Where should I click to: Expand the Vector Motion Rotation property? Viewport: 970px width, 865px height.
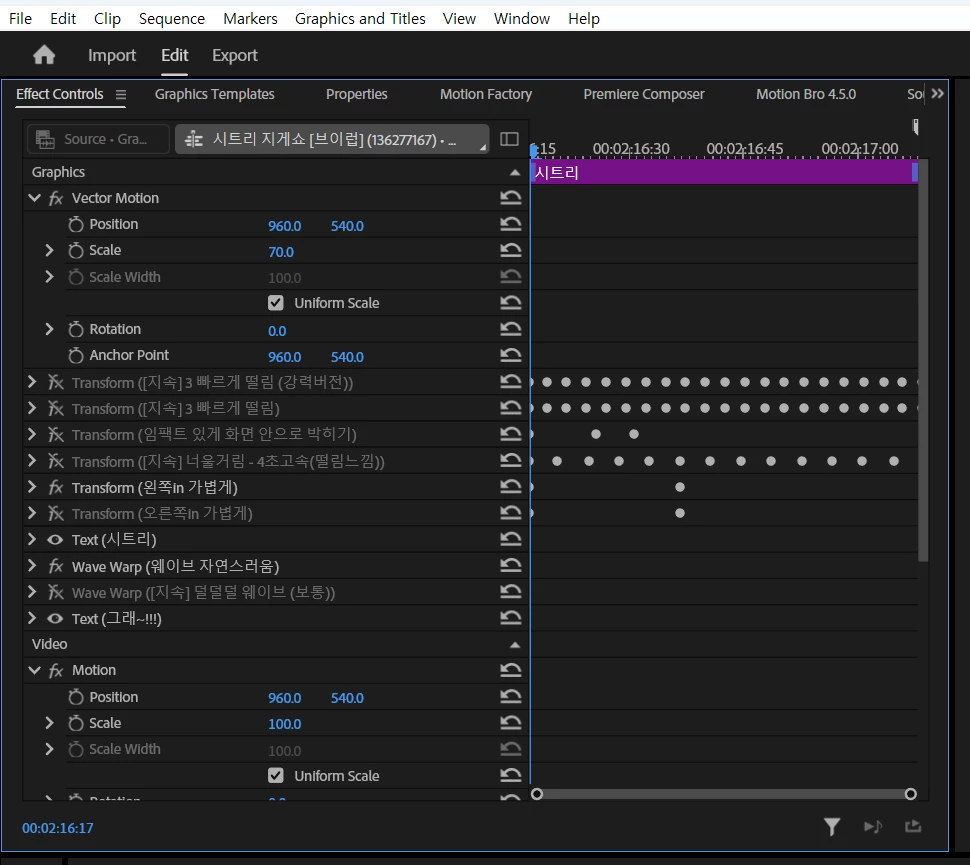pos(49,329)
